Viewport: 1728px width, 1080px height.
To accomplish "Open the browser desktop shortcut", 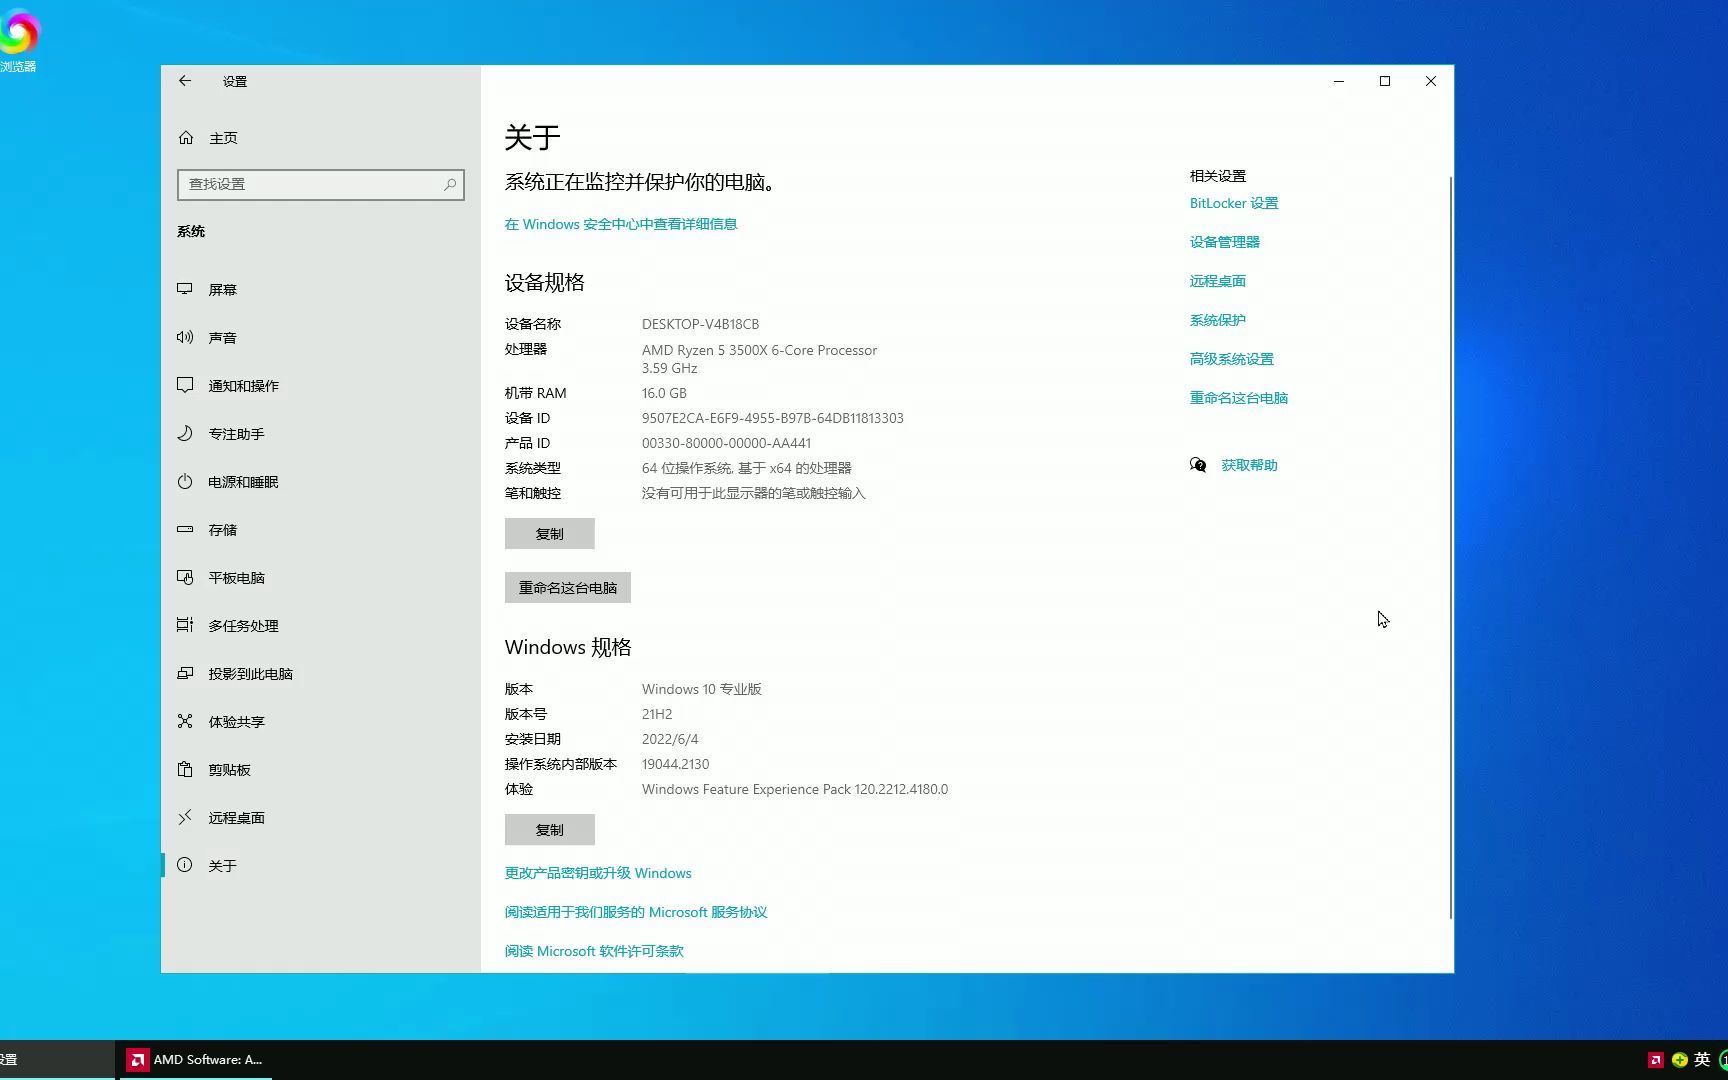I will click(x=18, y=40).
